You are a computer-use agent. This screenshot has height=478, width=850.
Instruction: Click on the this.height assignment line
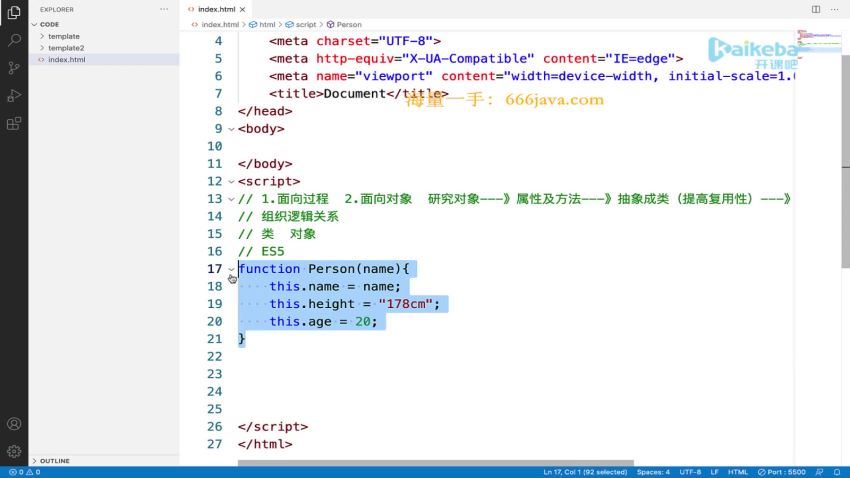355,304
